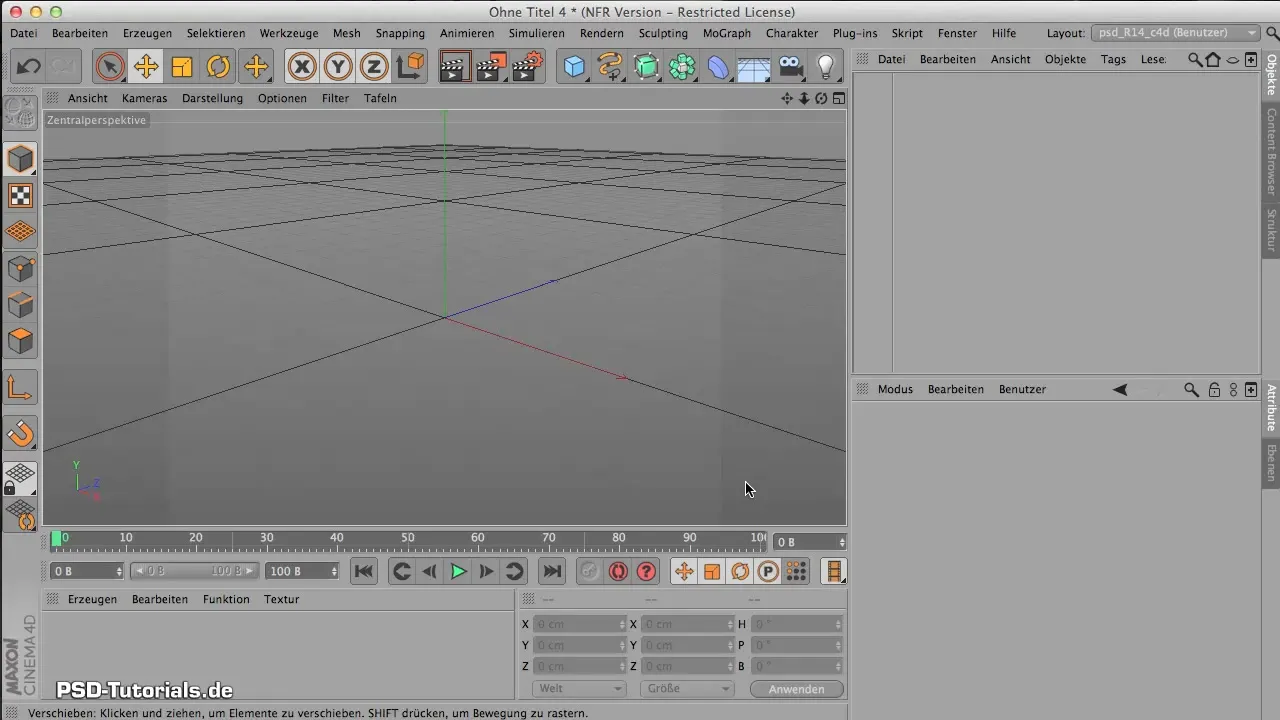Viewport: 1280px width, 720px height.
Task: Switch to the Attribute side tab
Action: pos(1271,408)
